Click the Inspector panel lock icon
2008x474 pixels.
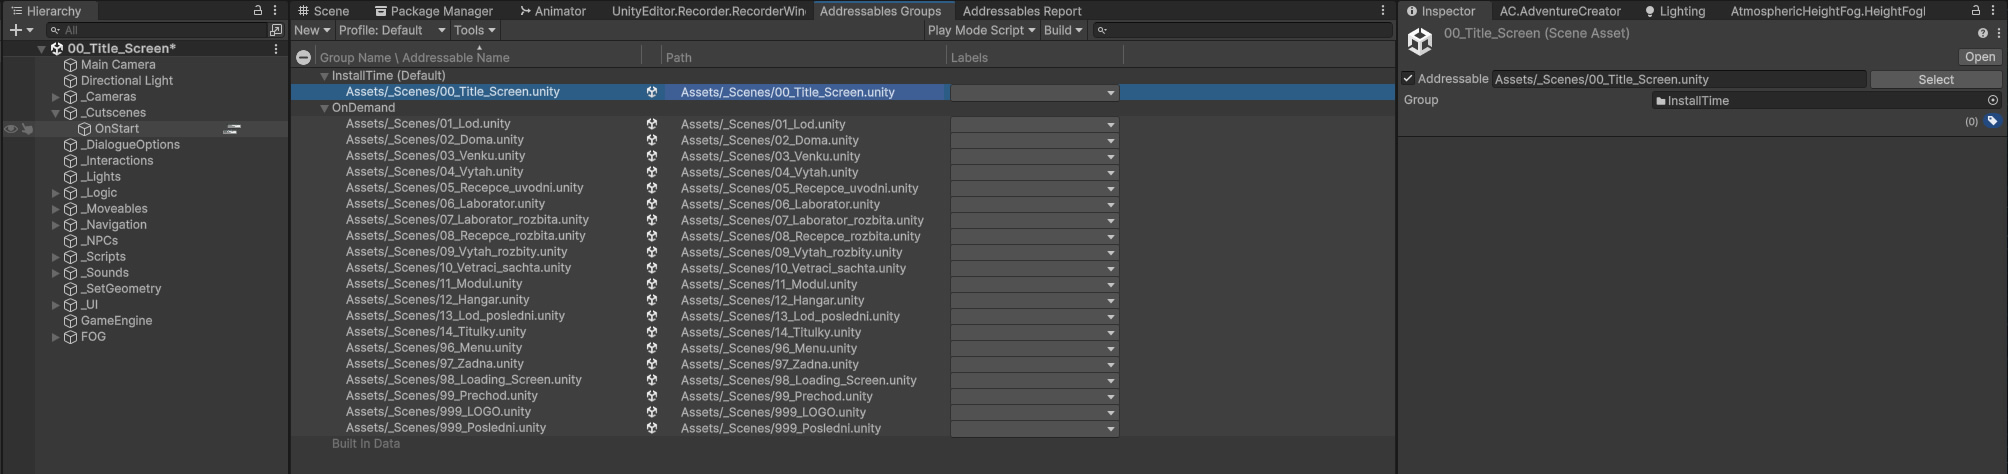[x=1976, y=10]
